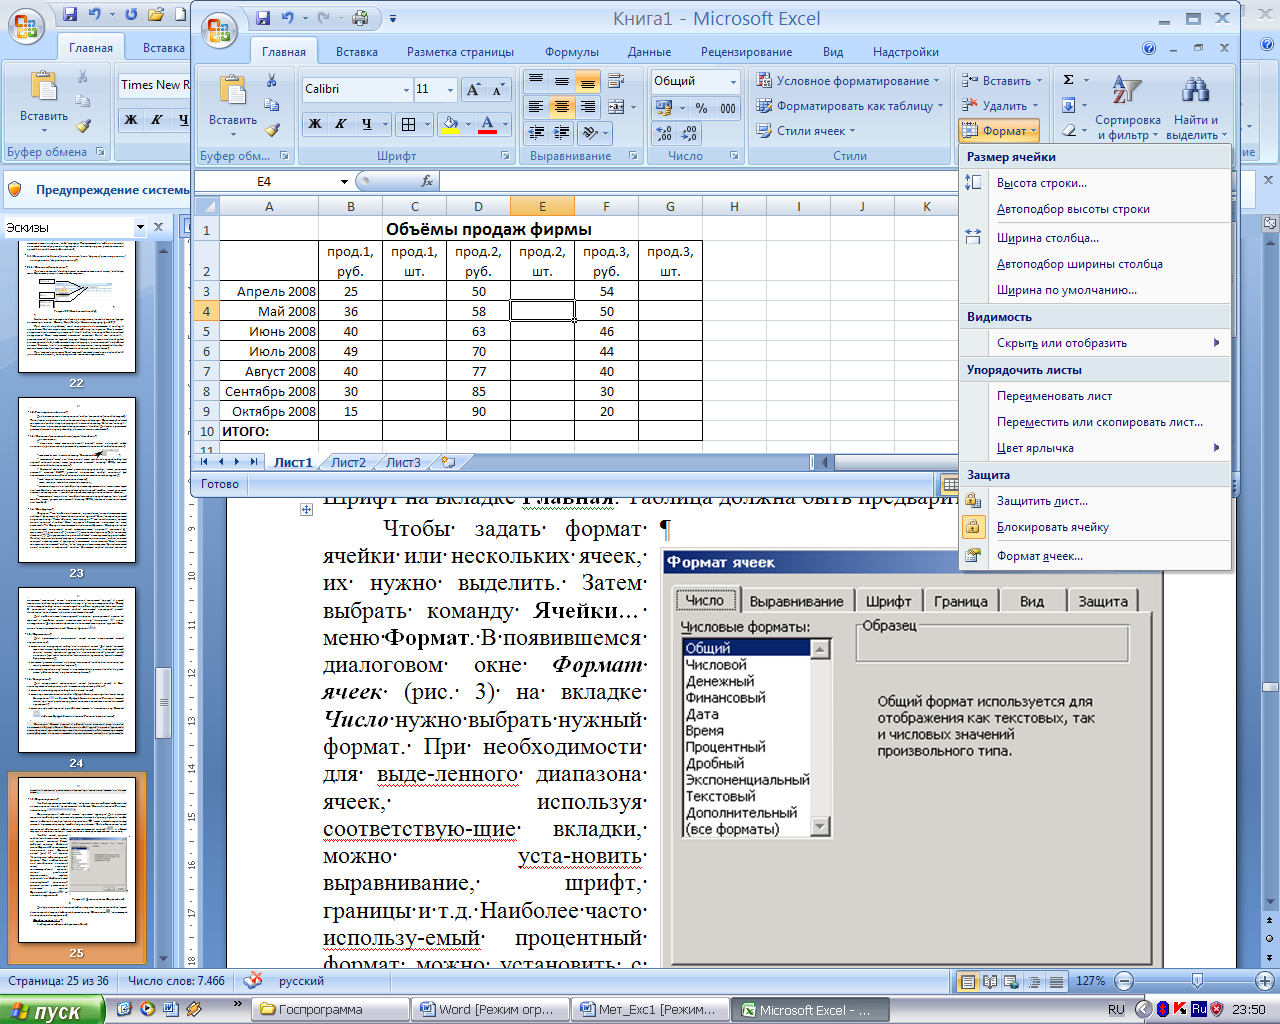
Task: Click the cell borders icon in Excel
Action: tap(408, 124)
